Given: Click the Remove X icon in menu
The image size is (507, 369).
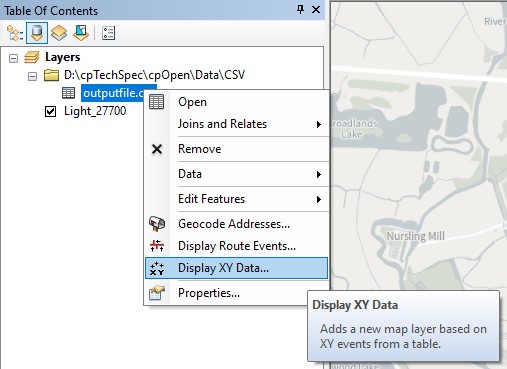Looking at the screenshot, I should (x=157, y=149).
